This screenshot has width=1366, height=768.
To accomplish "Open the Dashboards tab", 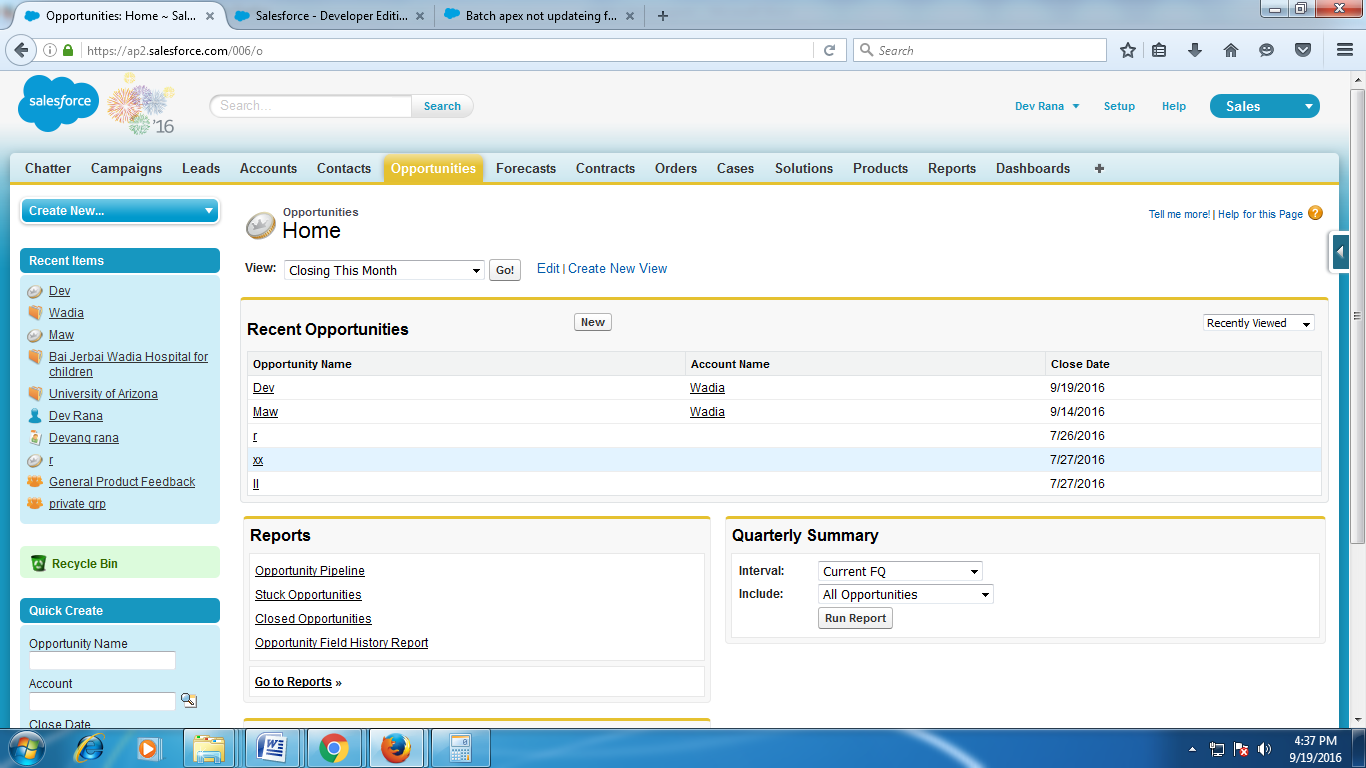I will click(x=1032, y=169).
